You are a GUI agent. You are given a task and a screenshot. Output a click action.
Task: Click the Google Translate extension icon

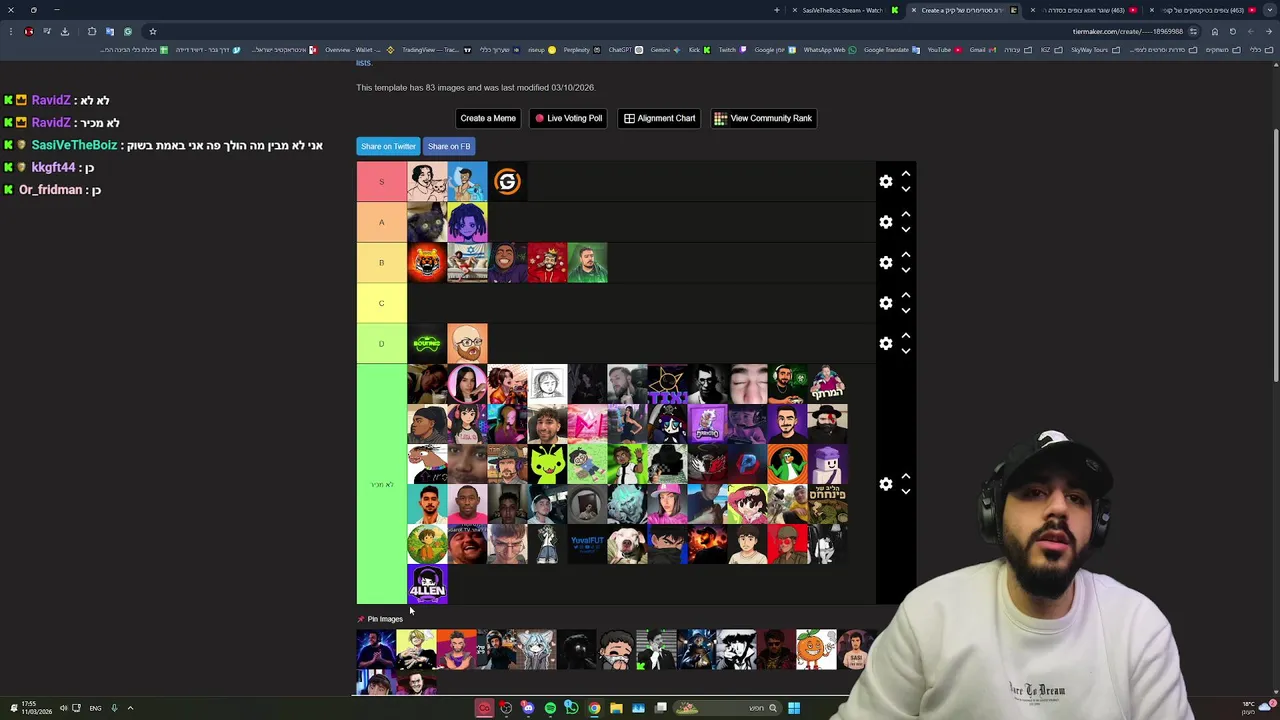point(110,31)
